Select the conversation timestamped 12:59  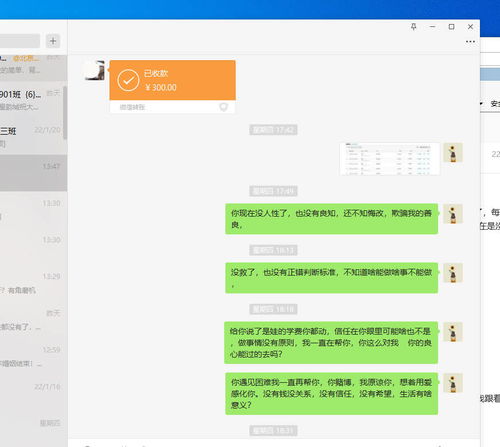33,357
